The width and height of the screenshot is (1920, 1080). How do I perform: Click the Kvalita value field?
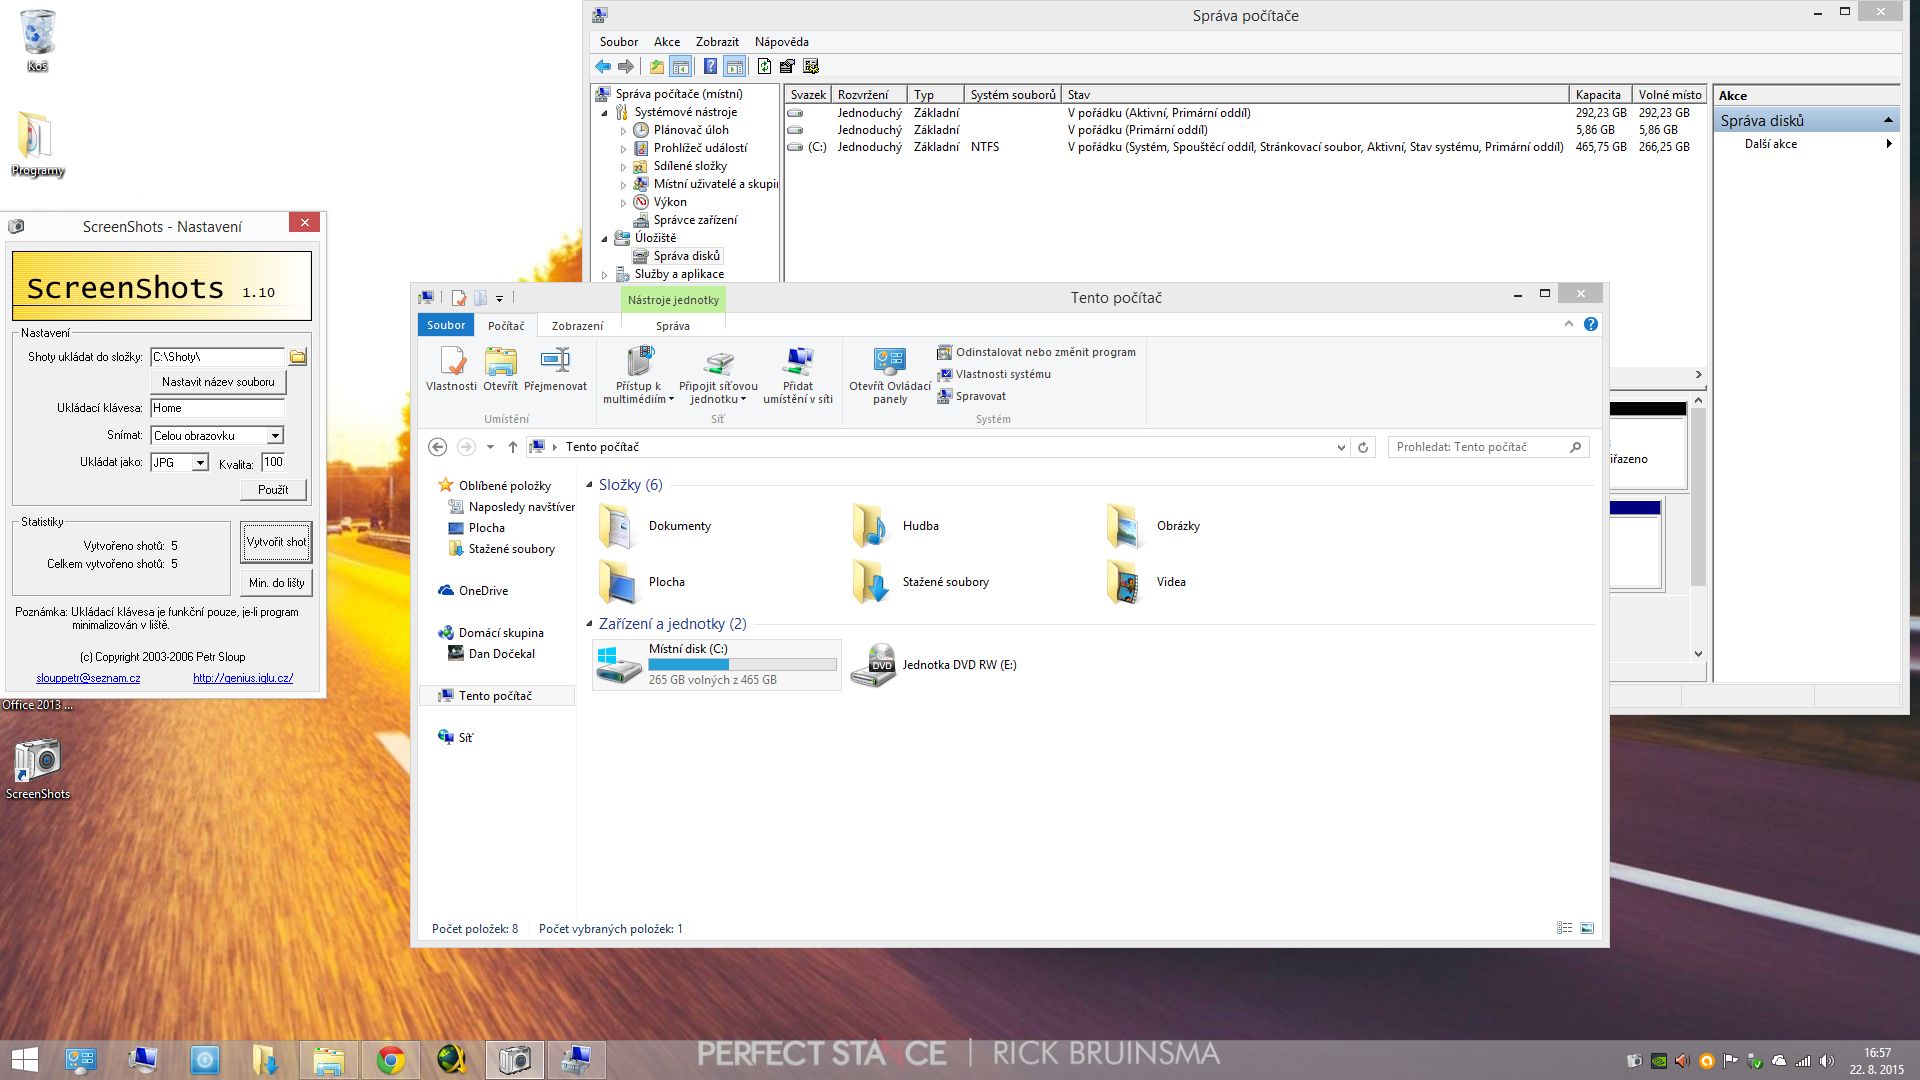coord(273,462)
